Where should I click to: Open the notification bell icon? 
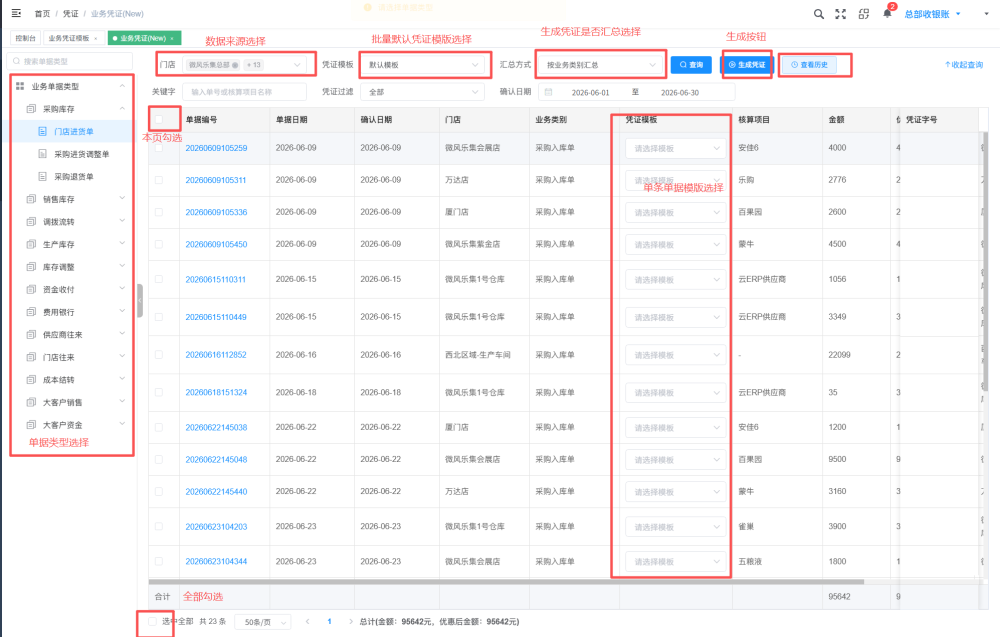point(887,13)
